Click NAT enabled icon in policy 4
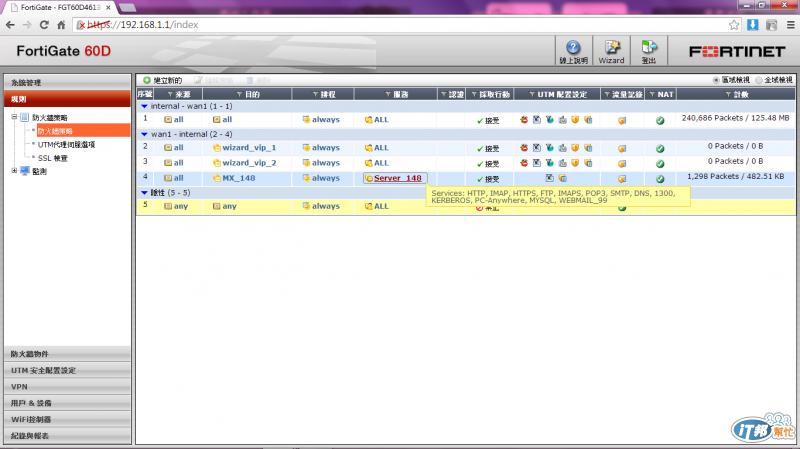Screen dimensions: 800x449 click(x=660, y=179)
